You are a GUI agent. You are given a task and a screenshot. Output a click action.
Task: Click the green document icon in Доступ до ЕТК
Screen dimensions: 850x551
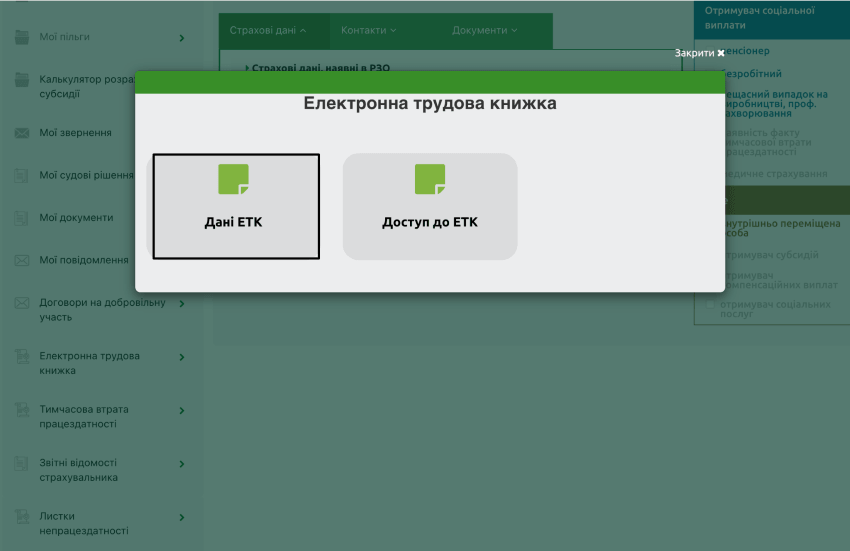coord(430,179)
